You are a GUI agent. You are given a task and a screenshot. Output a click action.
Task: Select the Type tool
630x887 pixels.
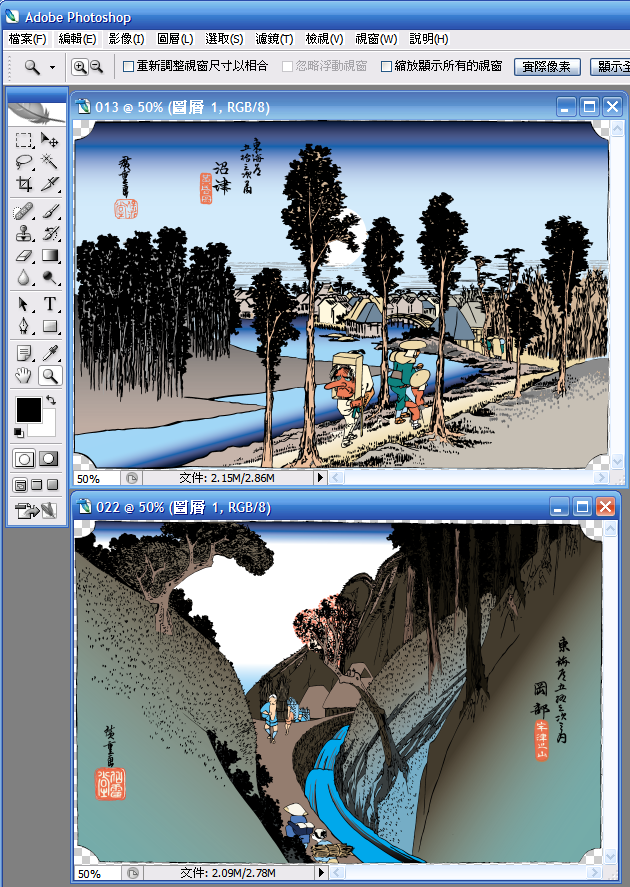[x=50, y=304]
